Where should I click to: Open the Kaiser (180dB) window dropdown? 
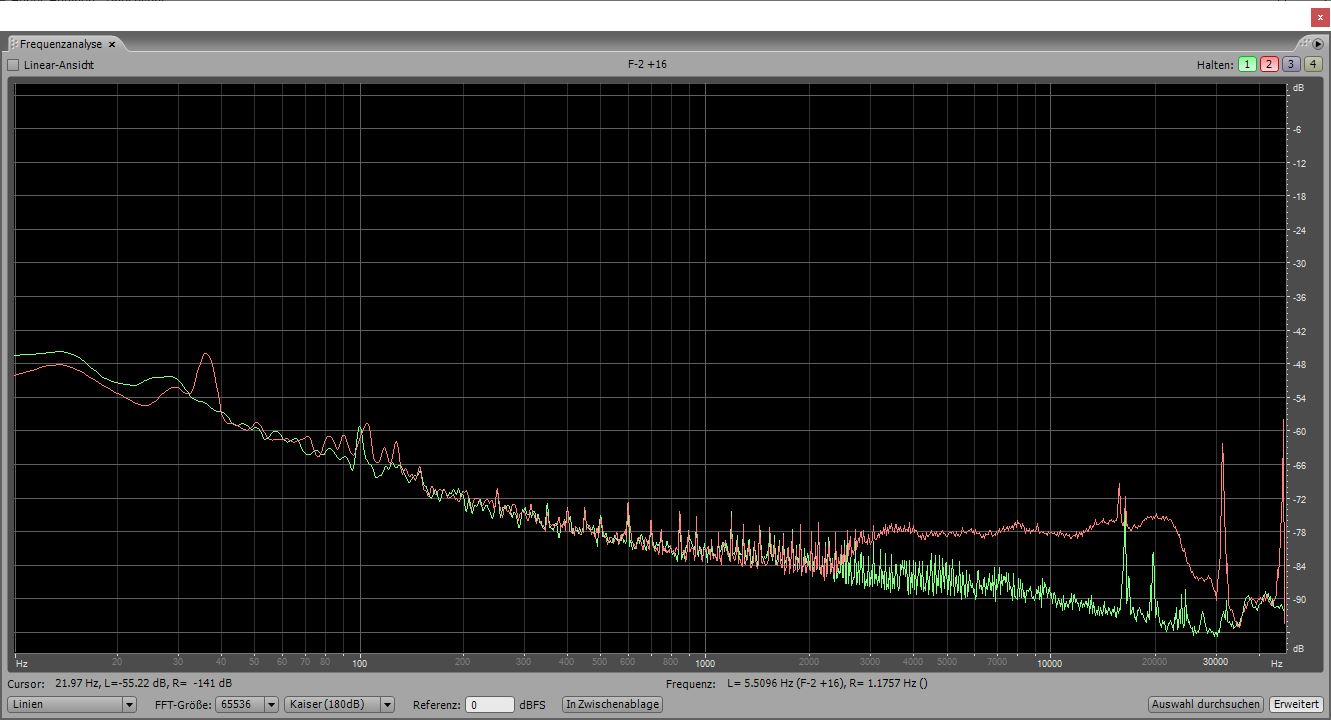(x=339, y=704)
